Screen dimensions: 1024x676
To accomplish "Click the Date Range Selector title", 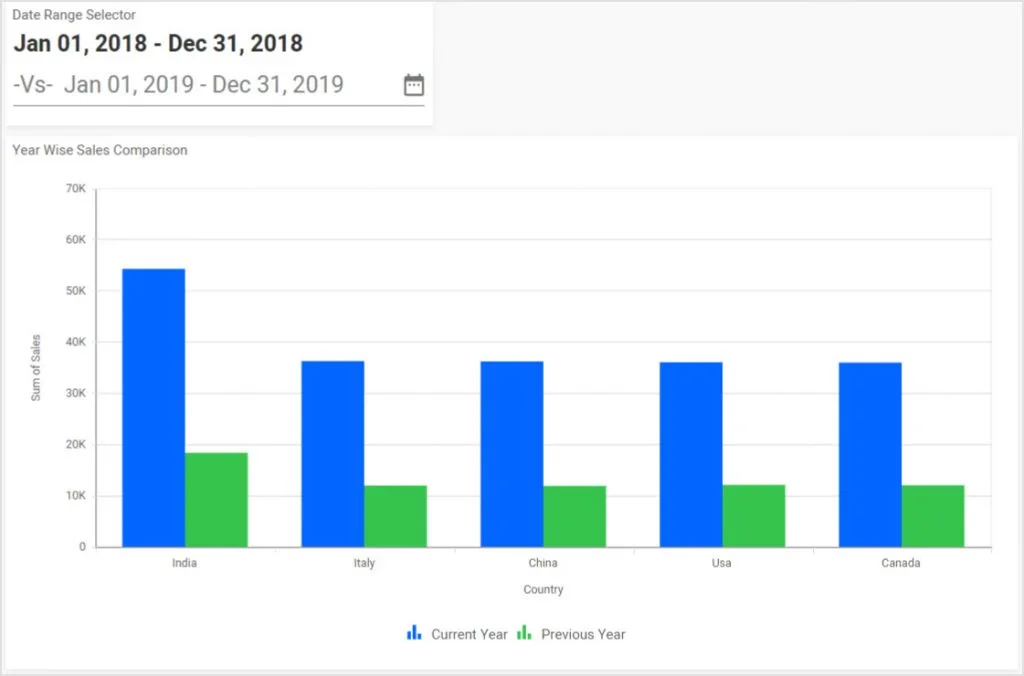I will point(74,15).
